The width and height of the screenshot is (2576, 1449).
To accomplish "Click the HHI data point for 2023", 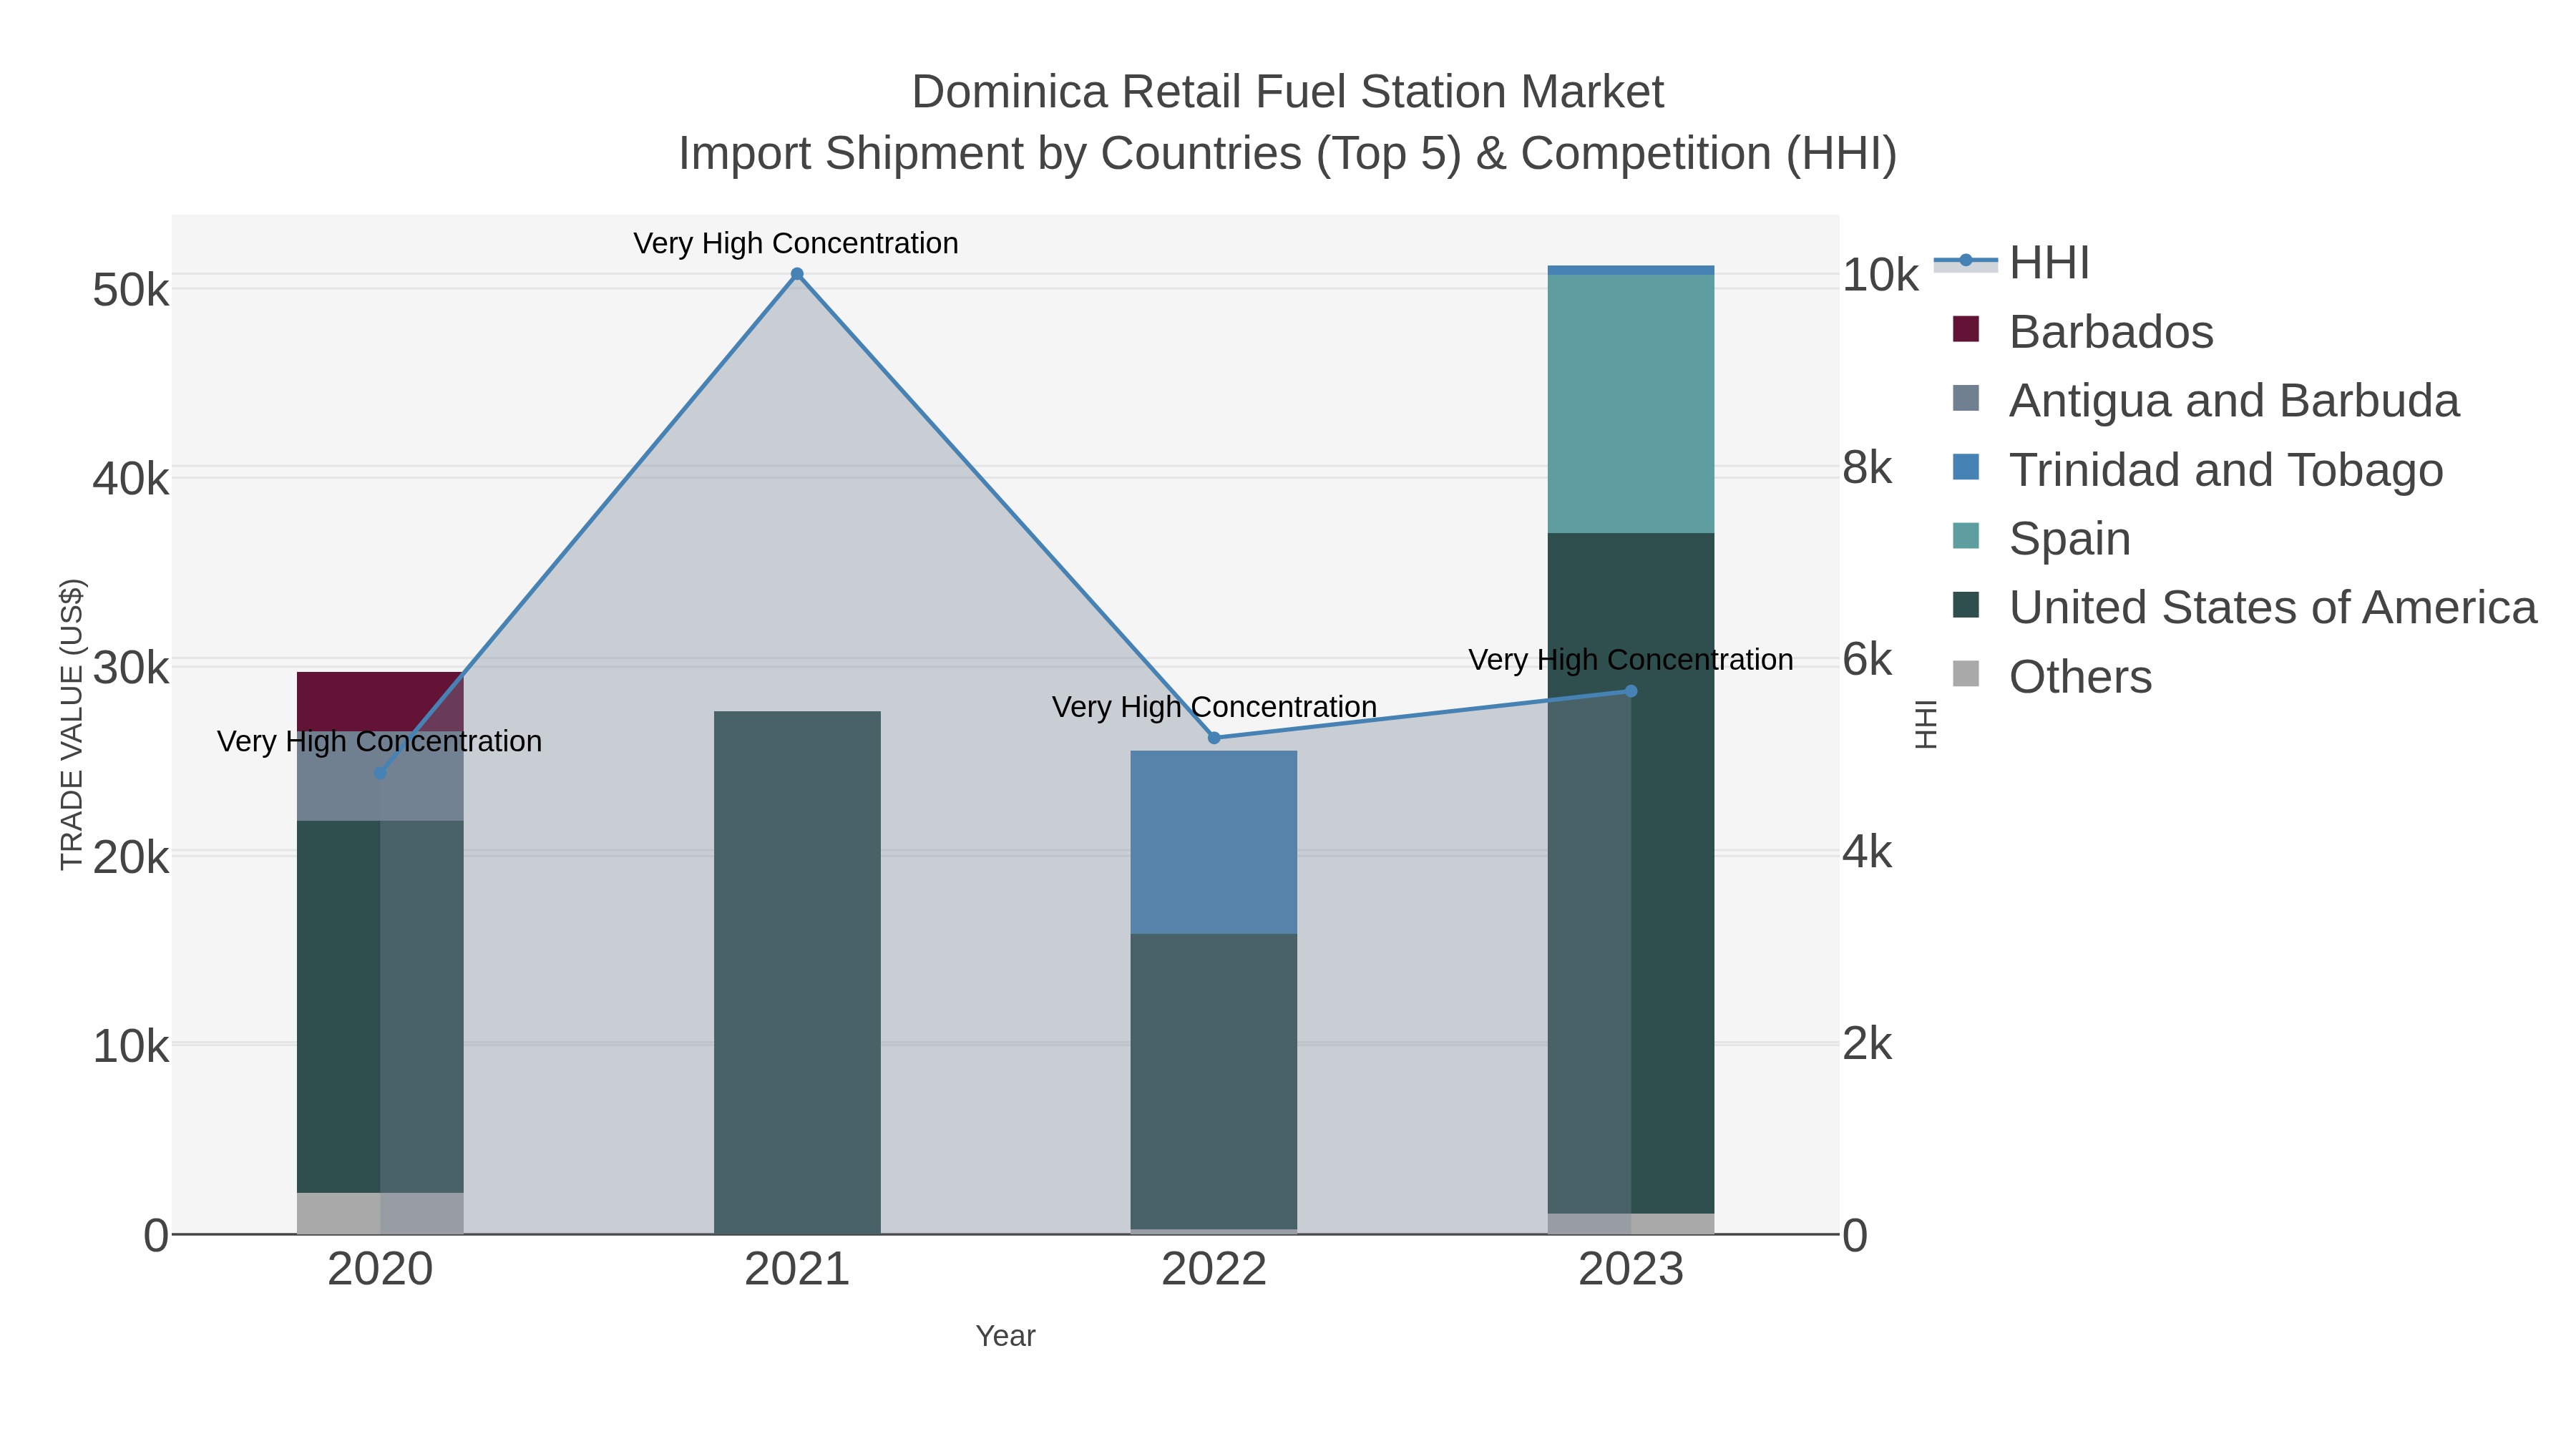I will click(1631, 691).
